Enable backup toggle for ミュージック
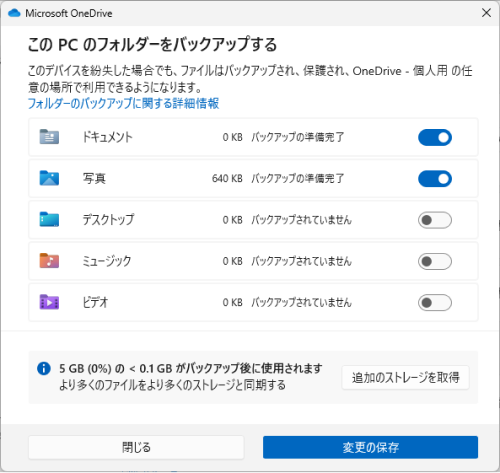 point(435,261)
